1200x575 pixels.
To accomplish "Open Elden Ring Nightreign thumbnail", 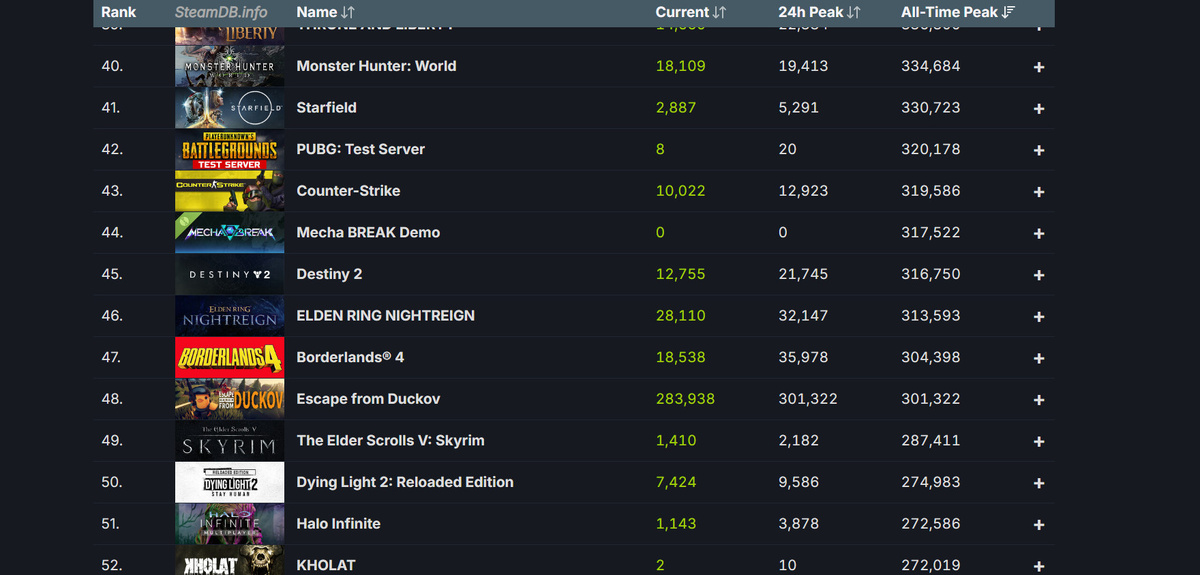I will pos(230,316).
